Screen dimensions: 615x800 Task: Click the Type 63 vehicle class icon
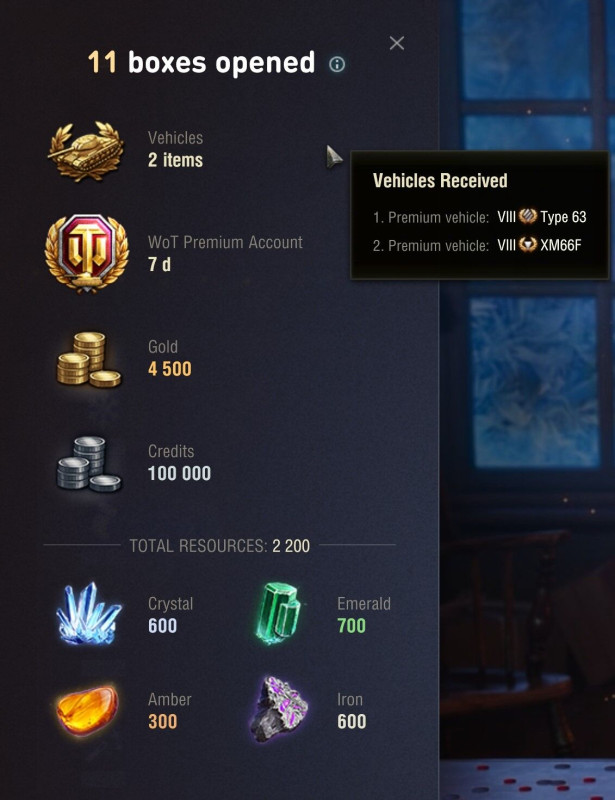(x=528, y=216)
